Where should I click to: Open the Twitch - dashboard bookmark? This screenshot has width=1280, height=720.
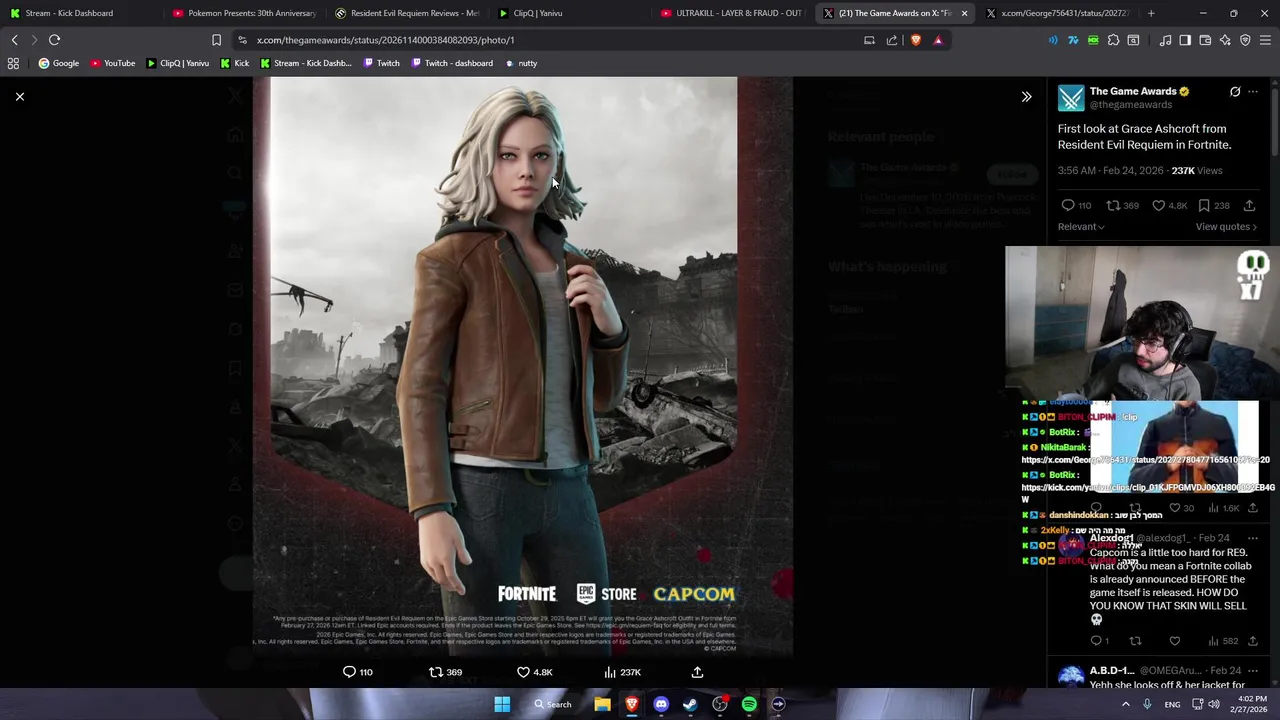(x=451, y=63)
